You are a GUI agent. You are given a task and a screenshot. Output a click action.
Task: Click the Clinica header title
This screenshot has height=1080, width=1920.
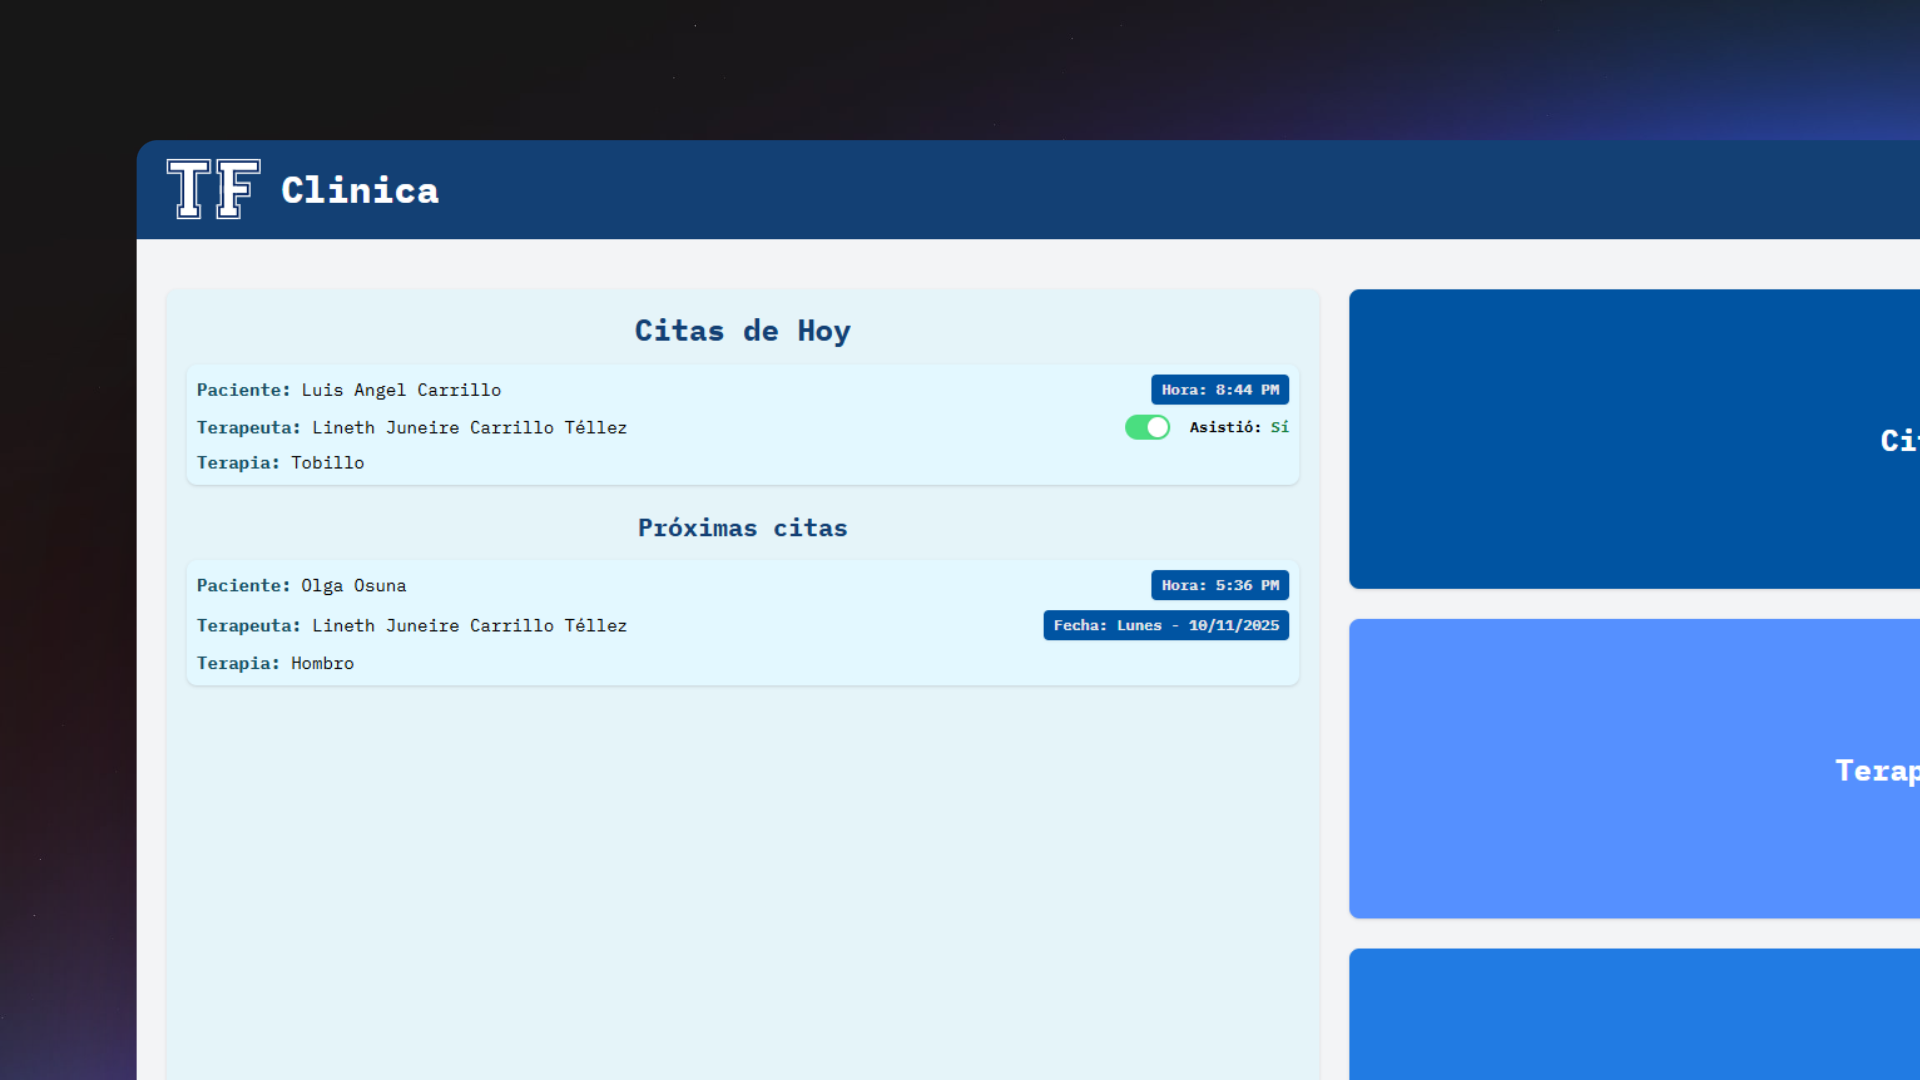[x=360, y=190]
